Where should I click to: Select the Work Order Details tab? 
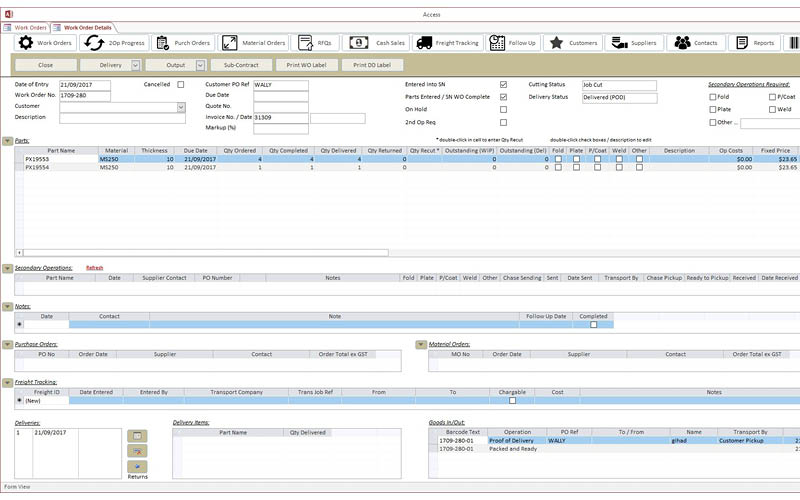pos(83,28)
